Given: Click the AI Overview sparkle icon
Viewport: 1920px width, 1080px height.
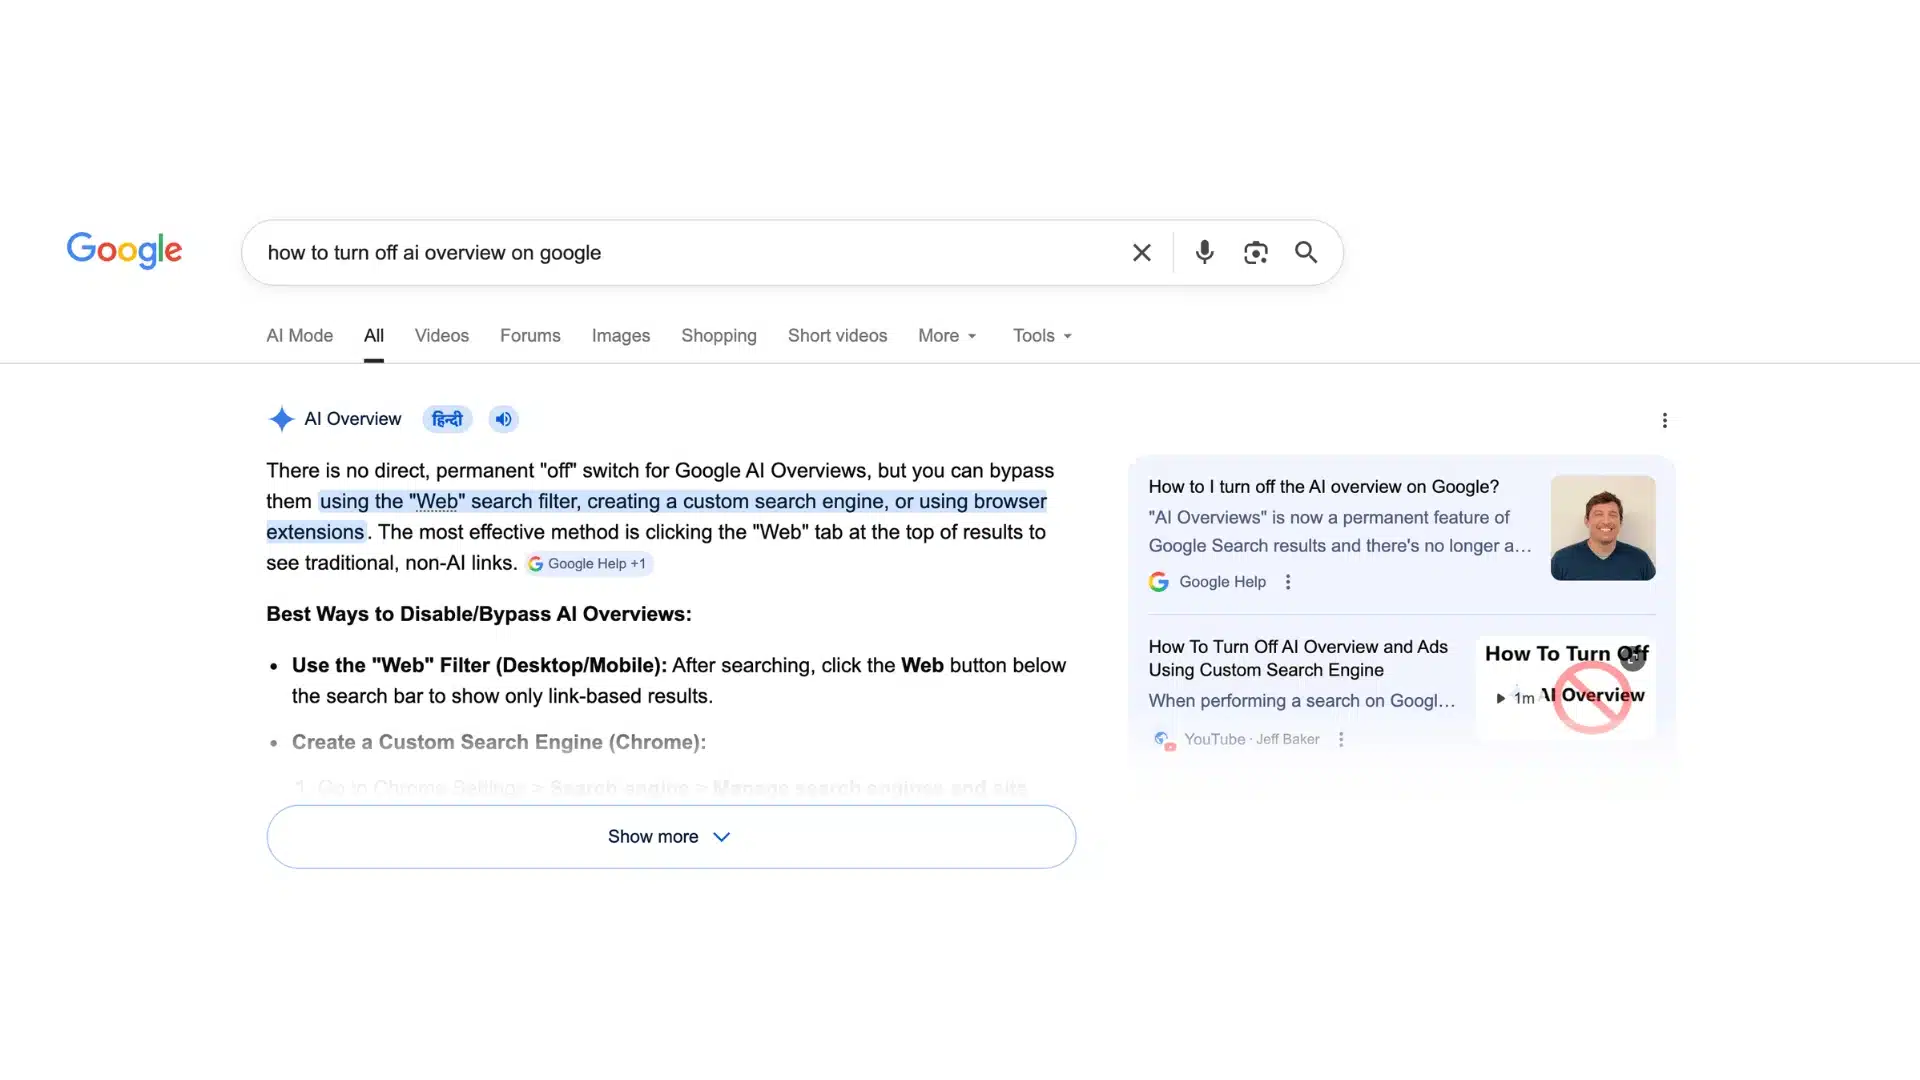Looking at the screenshot, I should coord(281,419).
